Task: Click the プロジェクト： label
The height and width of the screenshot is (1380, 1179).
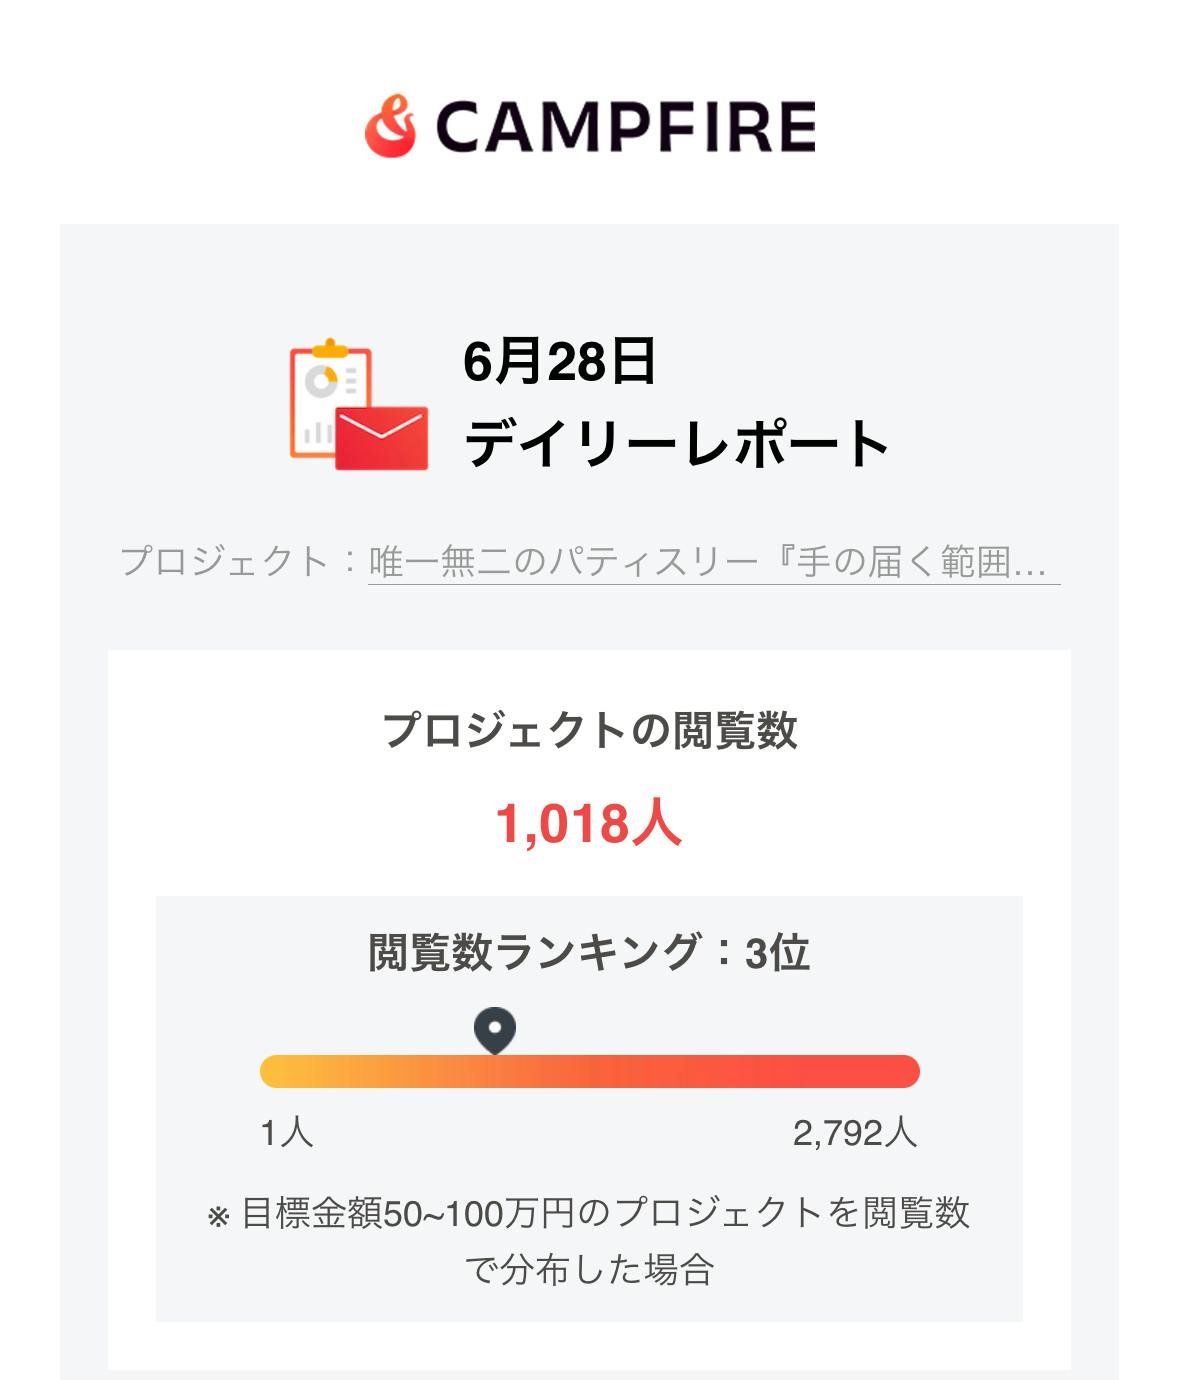Action: click(240, 562)
